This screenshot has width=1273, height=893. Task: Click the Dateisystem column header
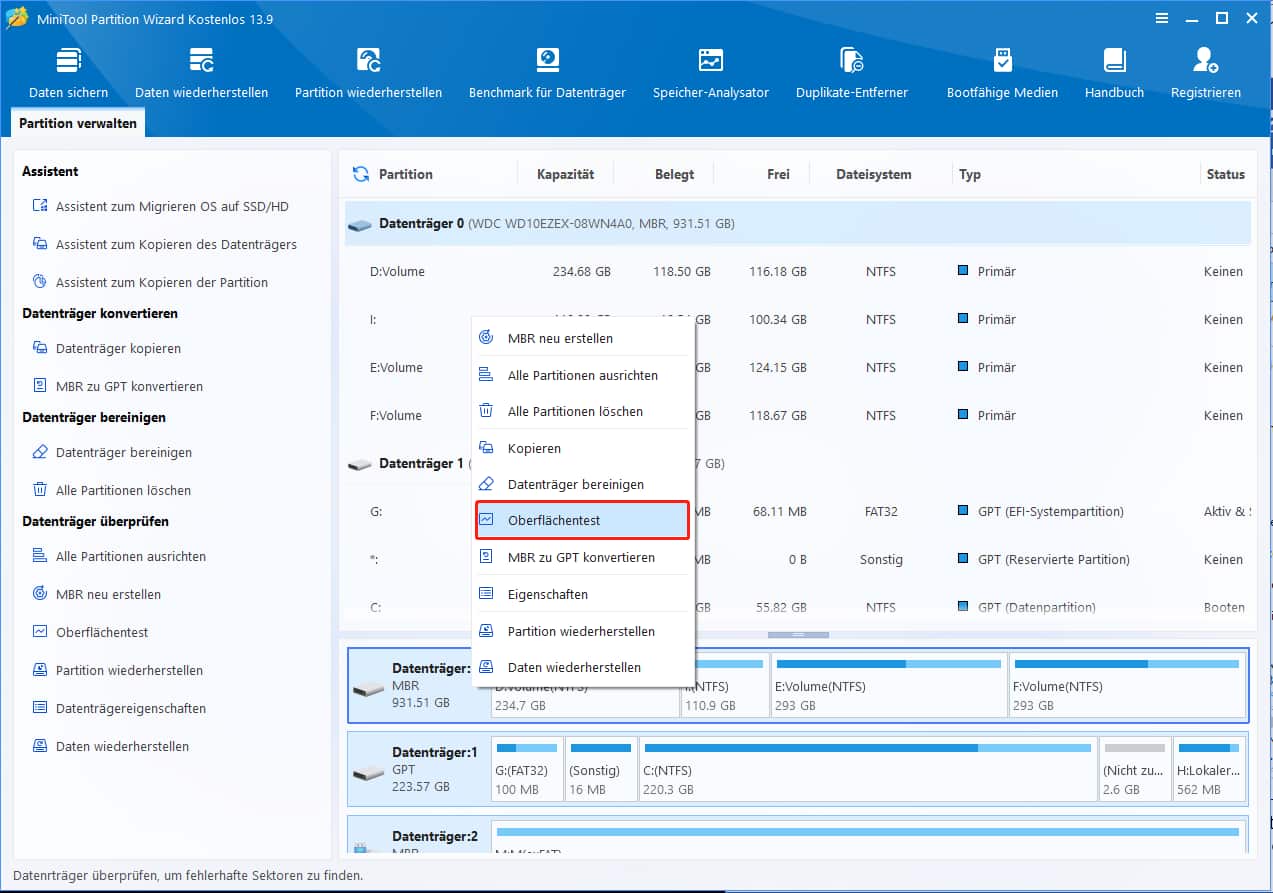(x=873, y=174)
